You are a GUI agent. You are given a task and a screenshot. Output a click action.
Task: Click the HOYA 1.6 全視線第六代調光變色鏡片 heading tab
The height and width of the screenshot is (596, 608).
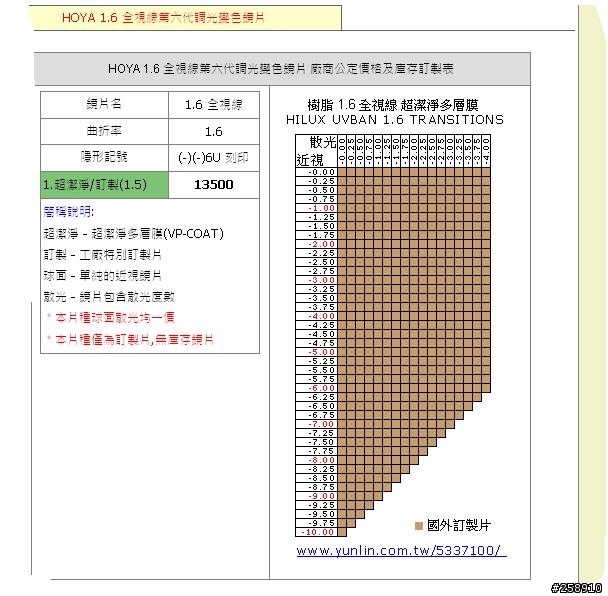186,18
